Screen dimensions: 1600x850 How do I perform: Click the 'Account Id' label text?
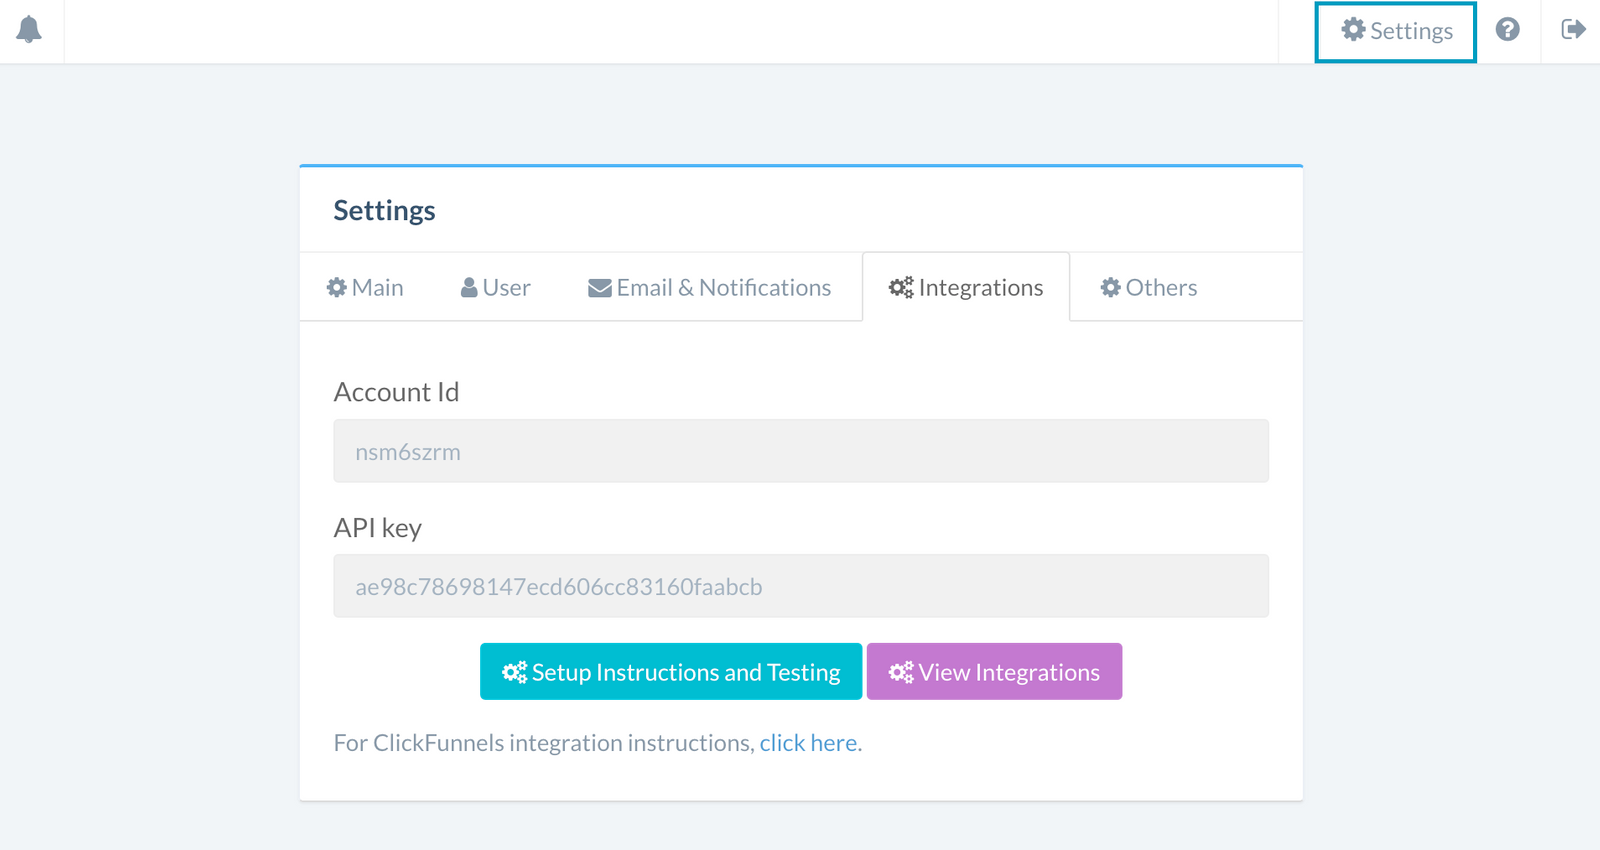click(396, 392)
